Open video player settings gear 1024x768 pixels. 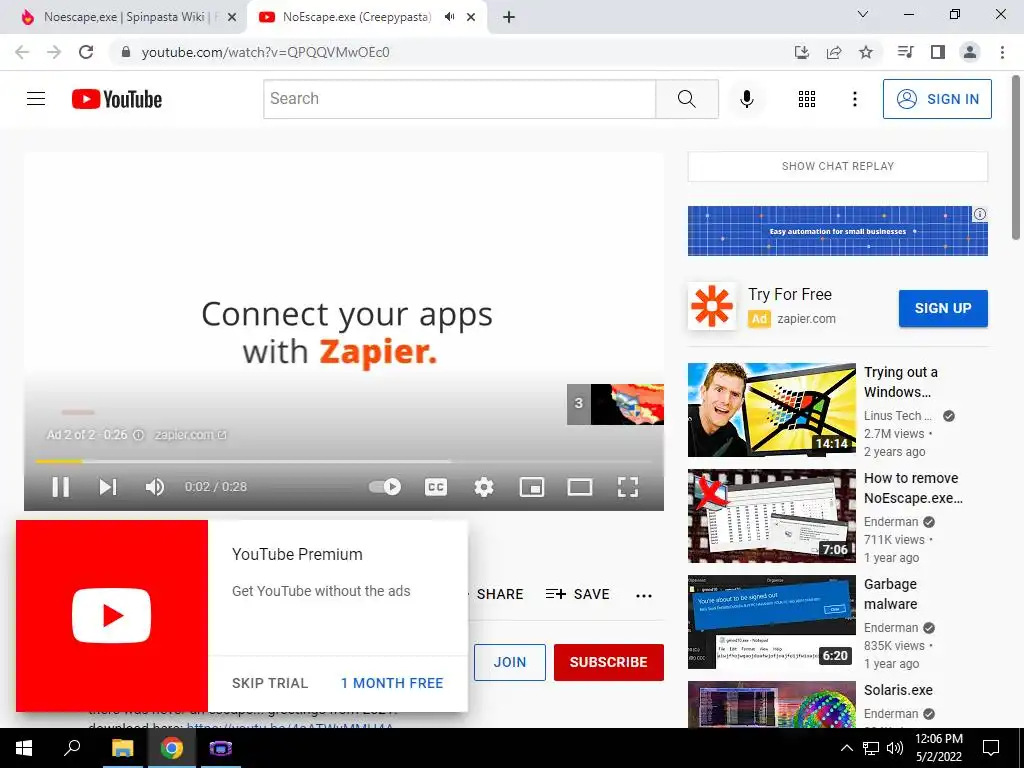click(483, 487)
